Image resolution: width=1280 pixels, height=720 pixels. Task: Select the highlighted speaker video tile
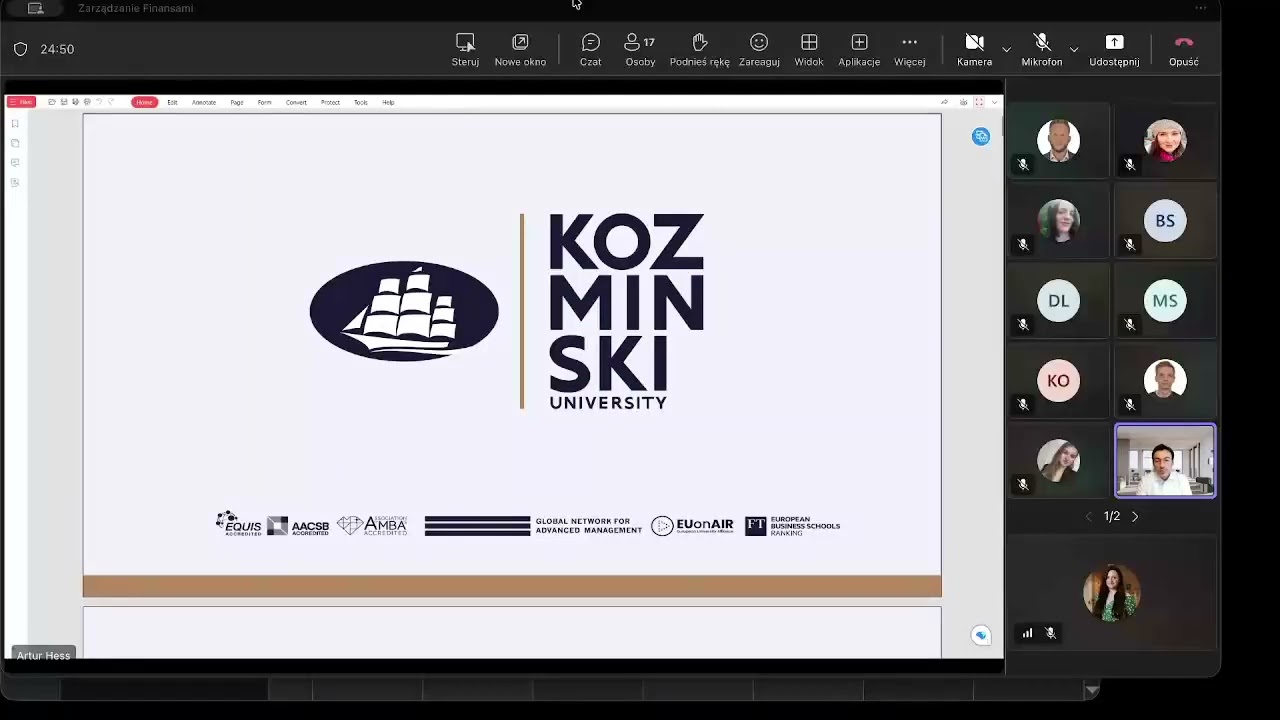(x=1165, y=461)
